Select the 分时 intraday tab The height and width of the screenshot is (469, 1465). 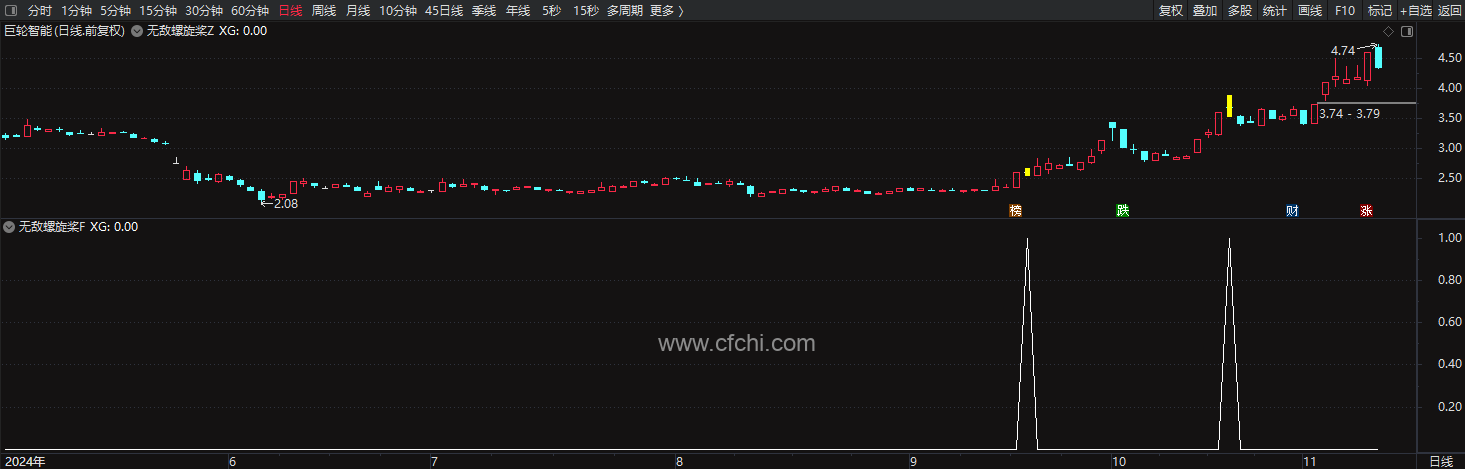[40, 11]
